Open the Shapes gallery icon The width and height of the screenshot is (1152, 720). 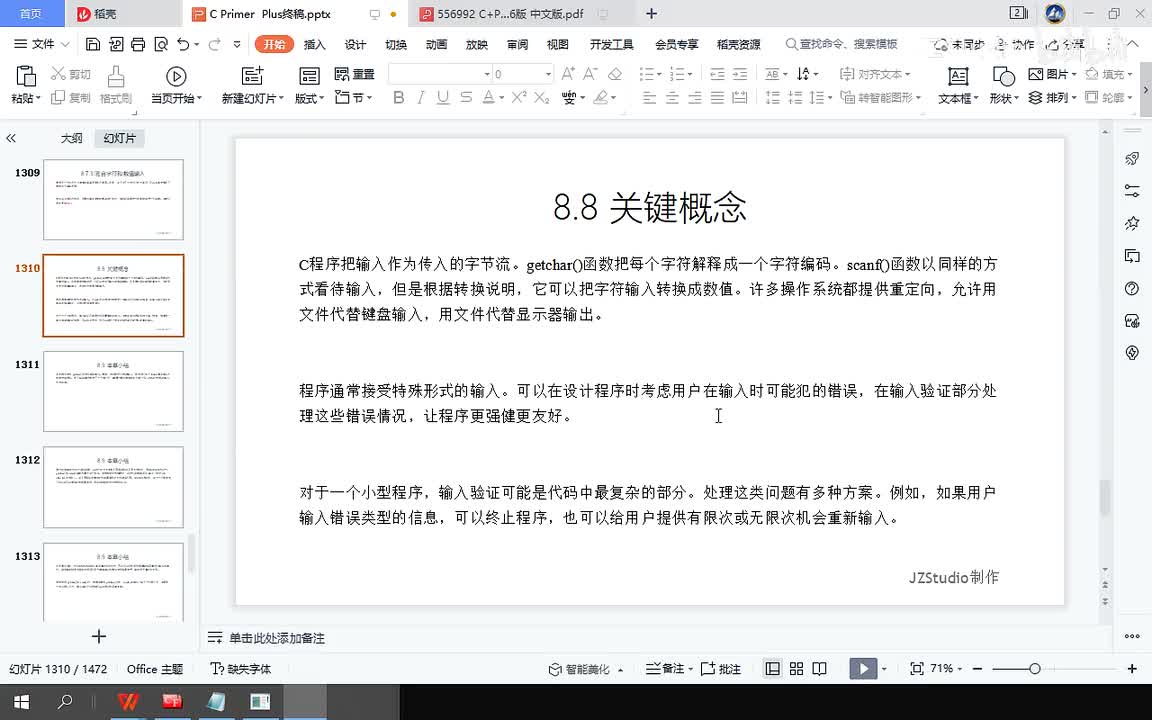[1003, 76]
